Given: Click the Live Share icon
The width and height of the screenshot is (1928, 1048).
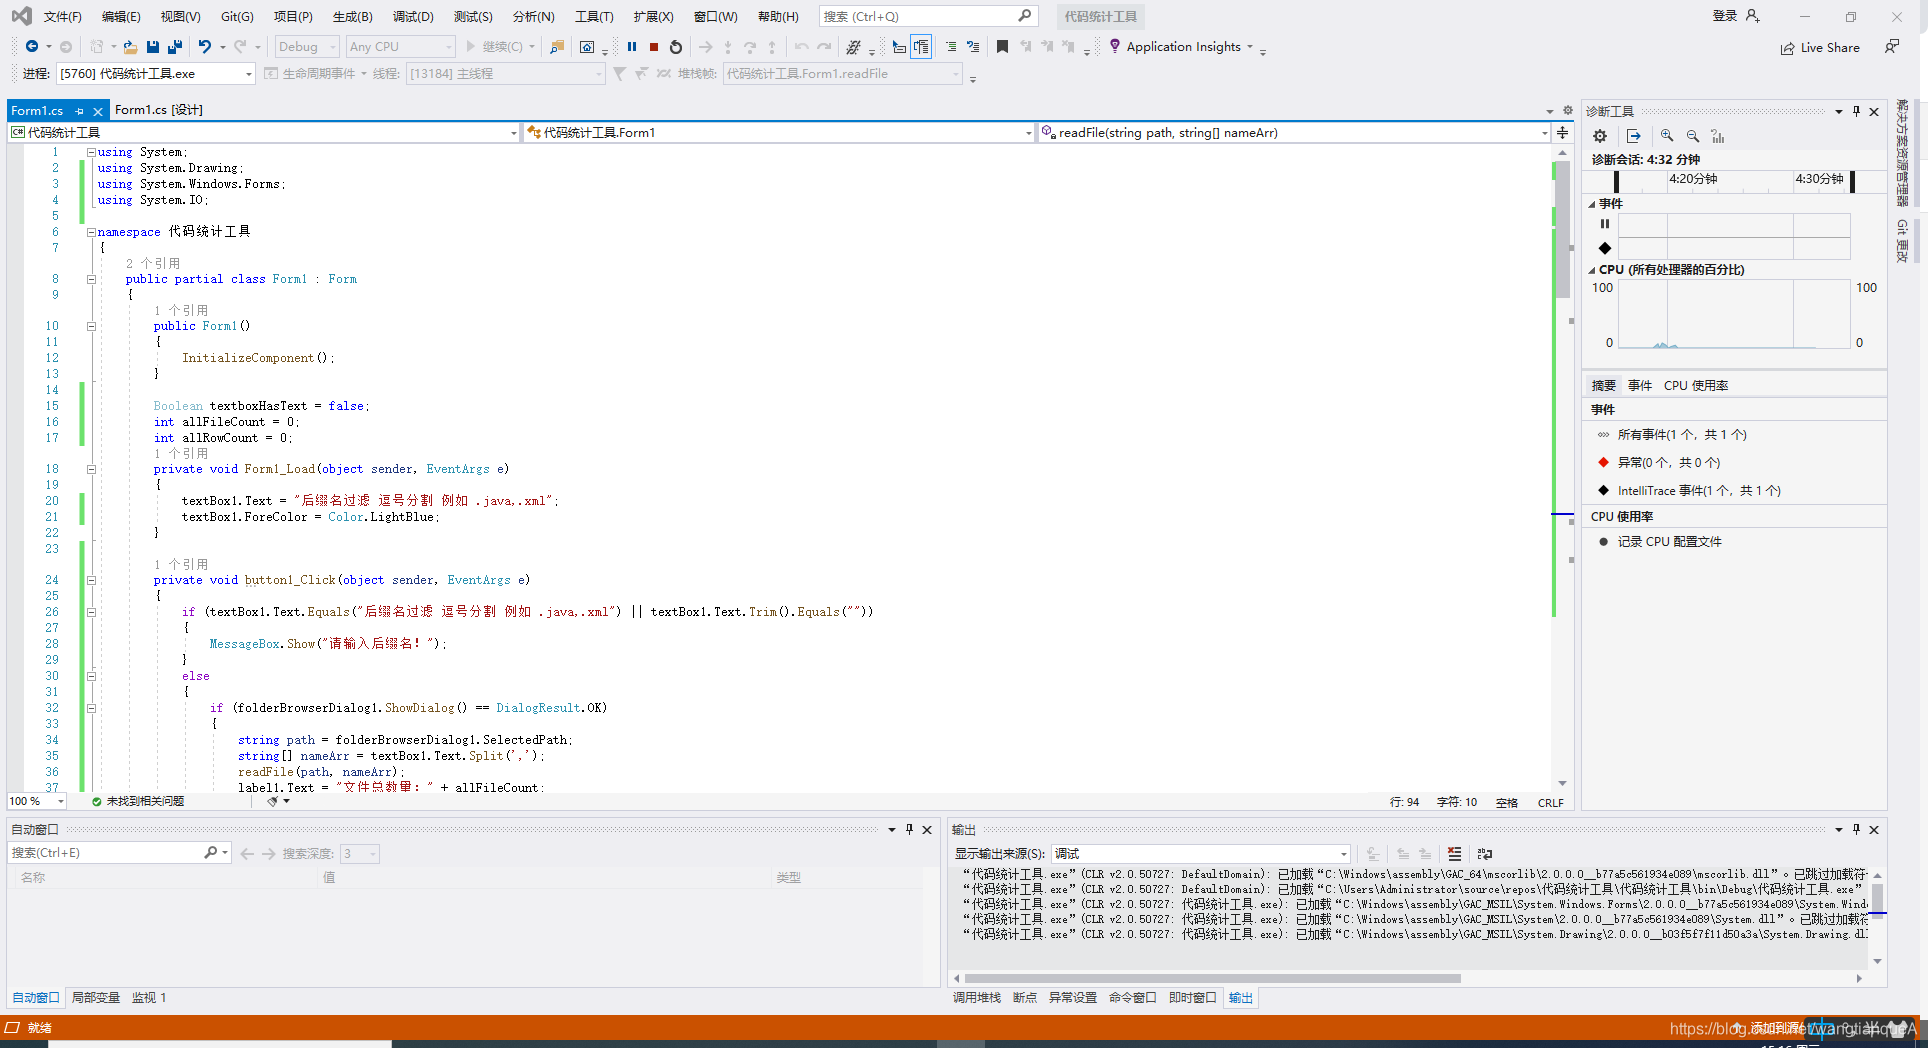Looking at the screenshot, I should pyautogui.click(x=1787, y=48).
